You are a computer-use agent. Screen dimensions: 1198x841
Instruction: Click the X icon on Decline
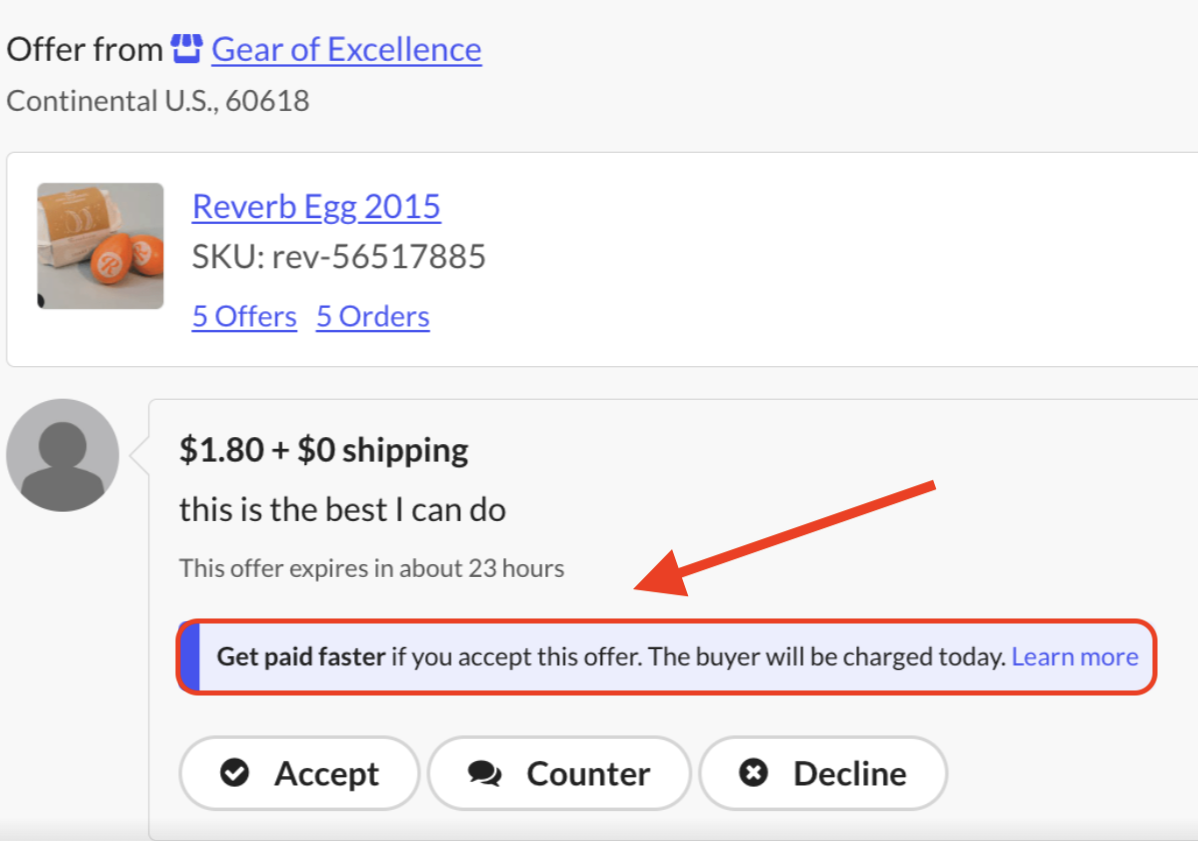click(x=752, y=773)
